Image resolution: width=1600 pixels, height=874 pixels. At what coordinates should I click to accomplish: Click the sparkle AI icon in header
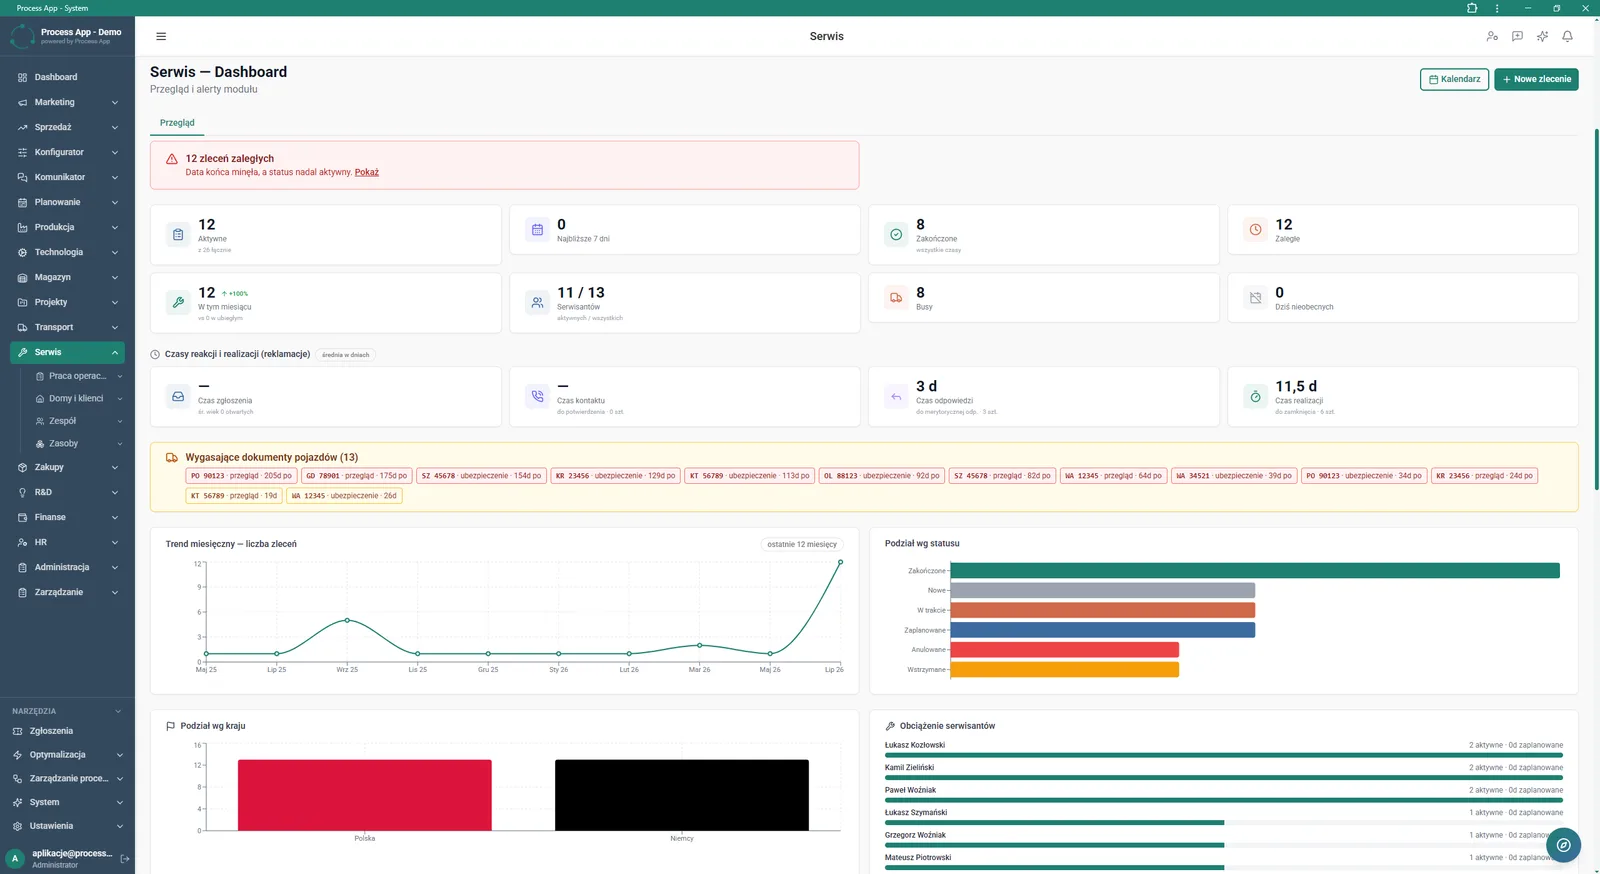[x=1542, y=36]
